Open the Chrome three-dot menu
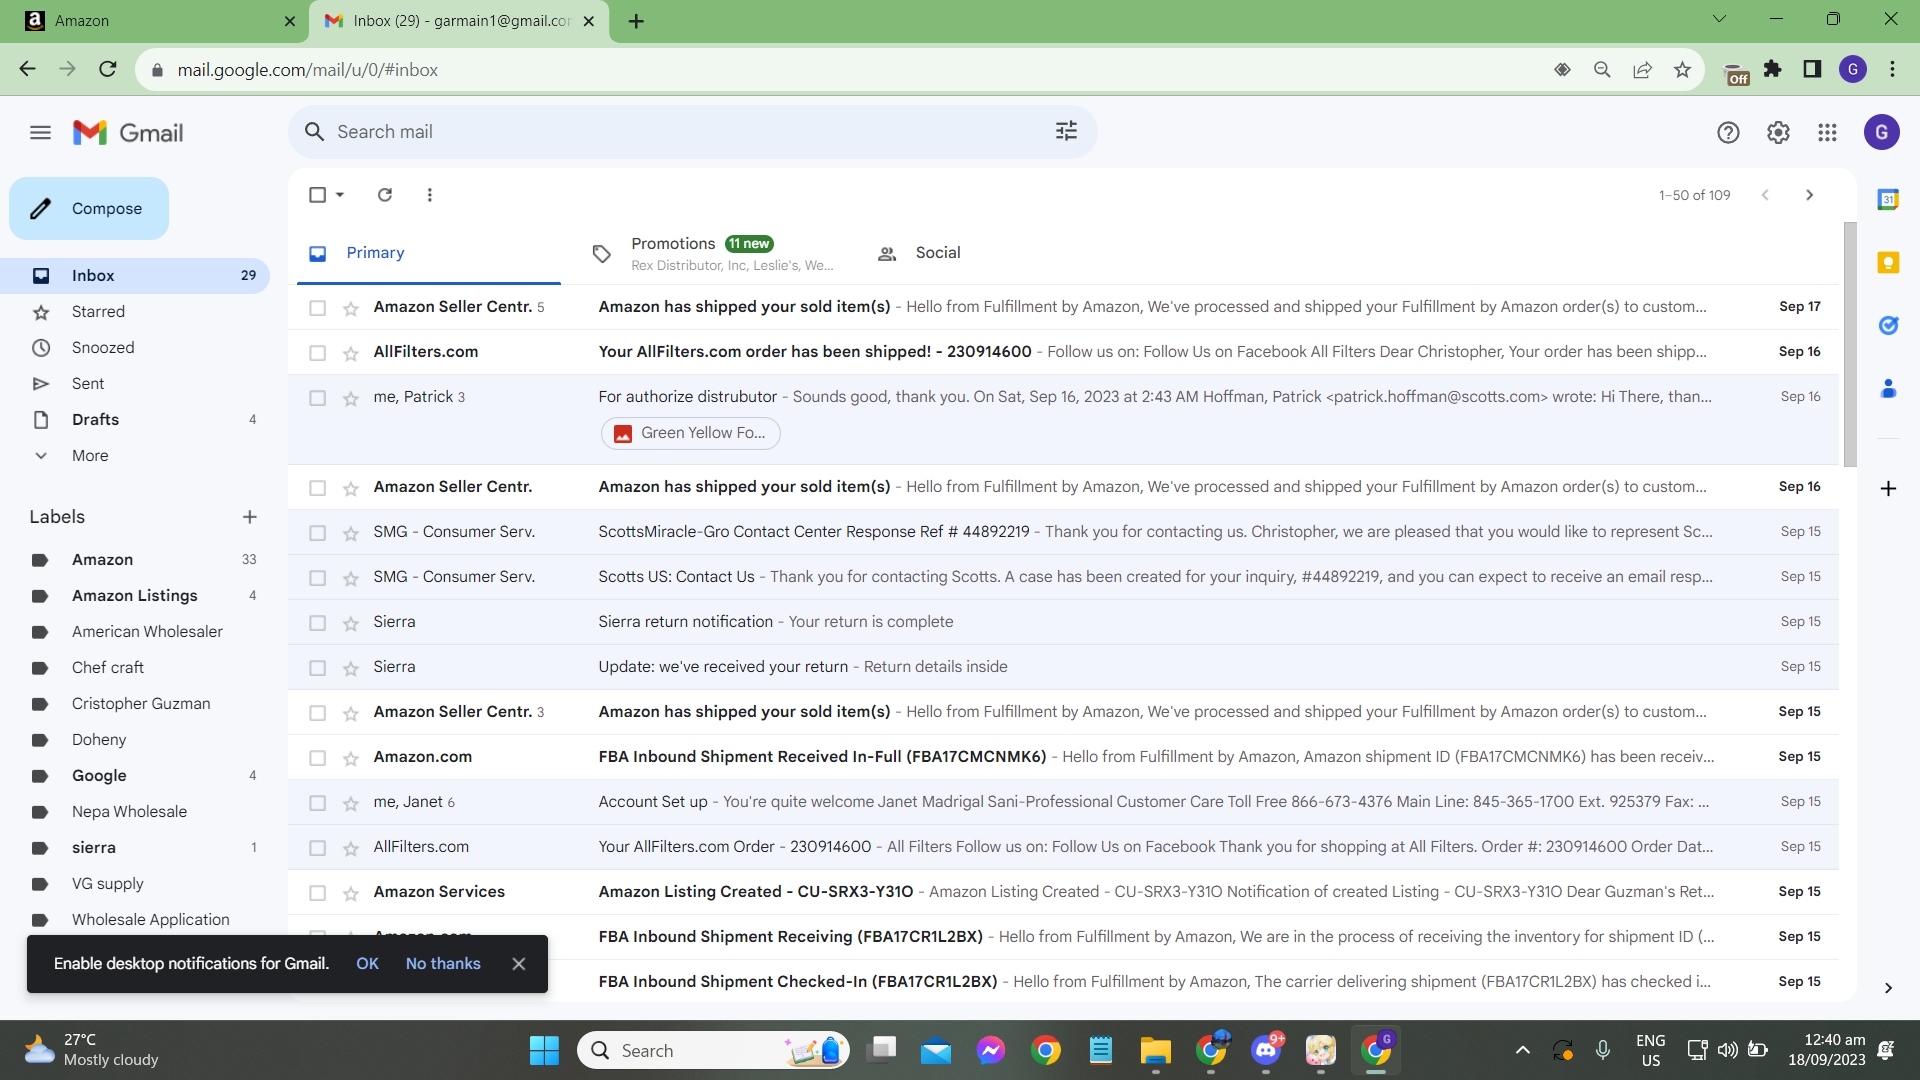1920x1080 pixels. coord(1892,69)
